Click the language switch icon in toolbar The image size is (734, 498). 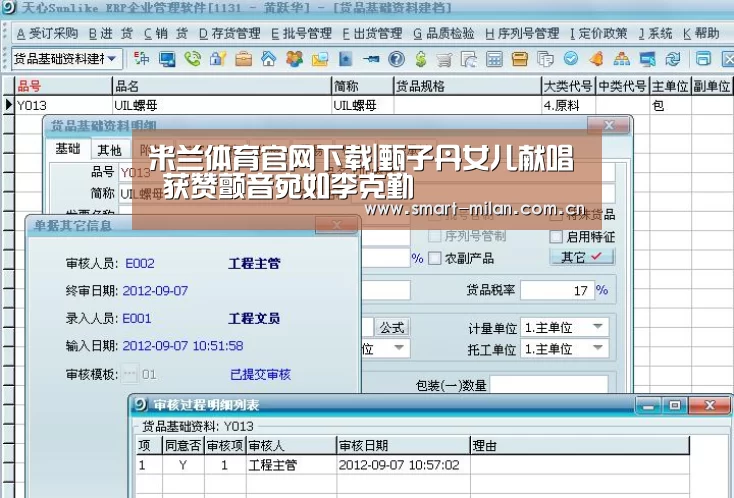point(141,59)
